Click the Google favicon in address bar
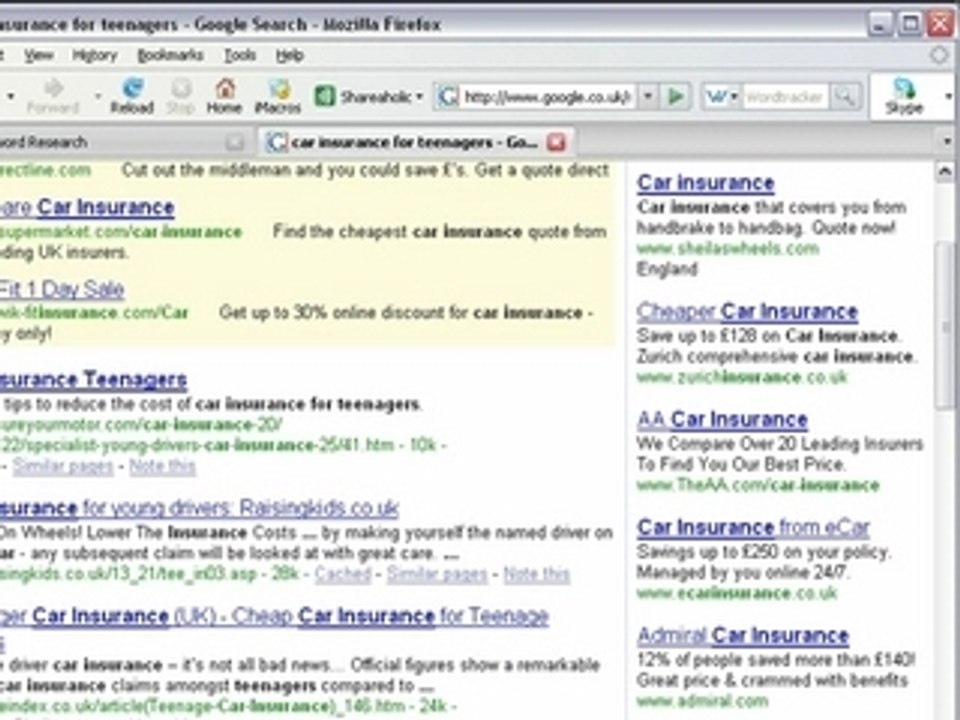960x720 pixels. click(448, 97)
